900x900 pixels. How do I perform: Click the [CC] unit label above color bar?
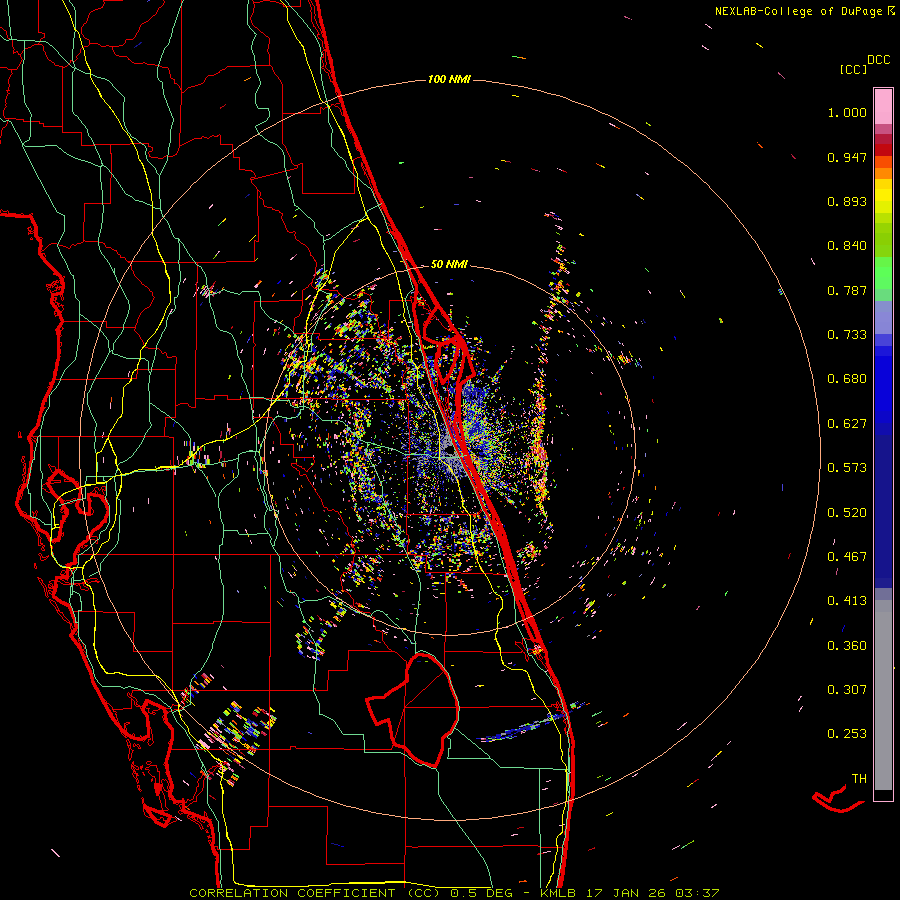tap(853, 69)
